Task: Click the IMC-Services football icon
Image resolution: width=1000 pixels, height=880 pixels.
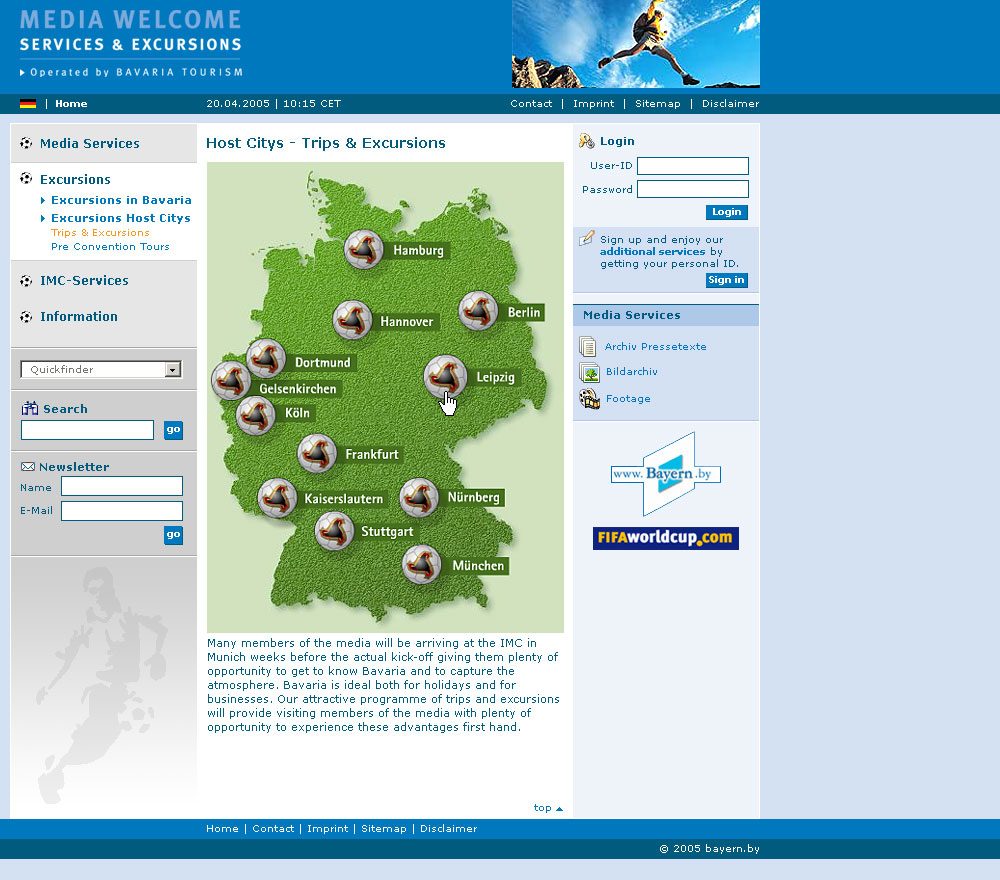Action: click(24, 281)
